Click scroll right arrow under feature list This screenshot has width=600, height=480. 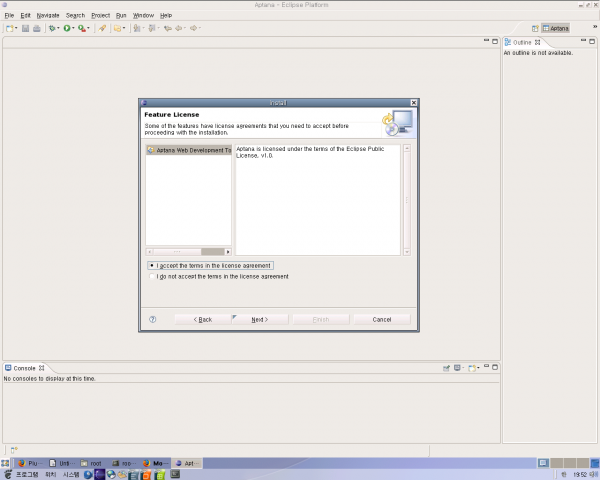click(228, 251)
